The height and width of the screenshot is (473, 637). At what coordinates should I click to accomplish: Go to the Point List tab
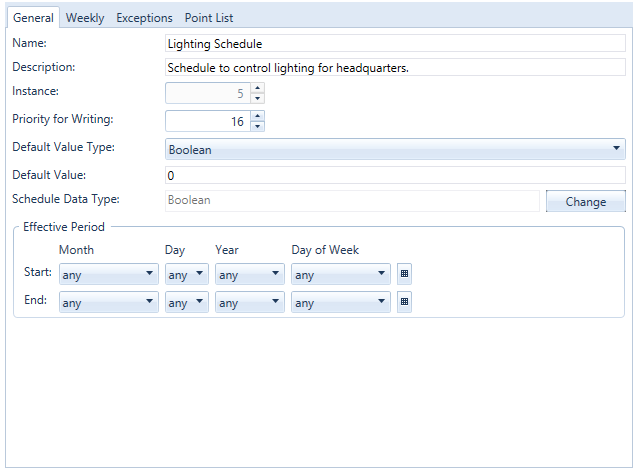209,18
